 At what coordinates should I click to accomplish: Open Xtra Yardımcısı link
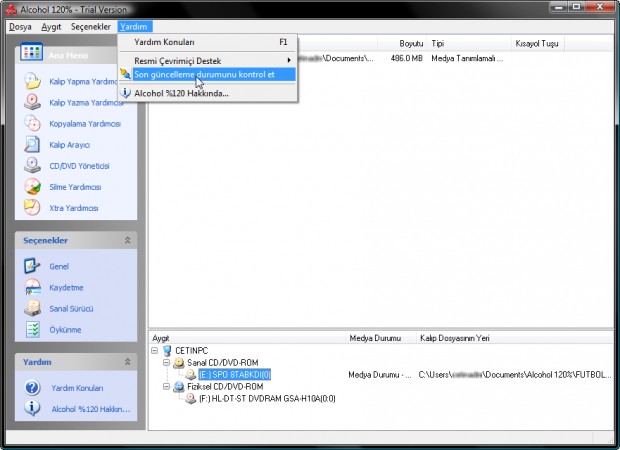(x=74, y=208)
